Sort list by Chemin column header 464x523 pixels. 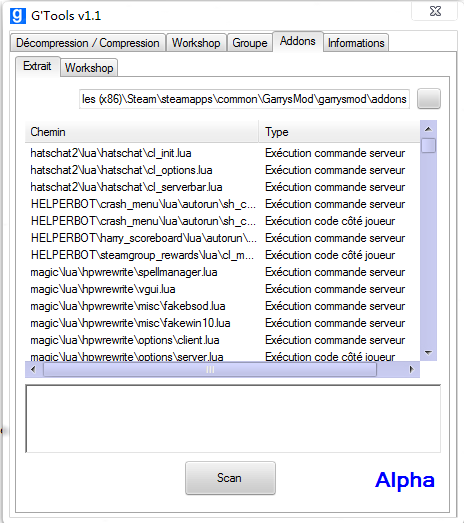pos(142,132)
